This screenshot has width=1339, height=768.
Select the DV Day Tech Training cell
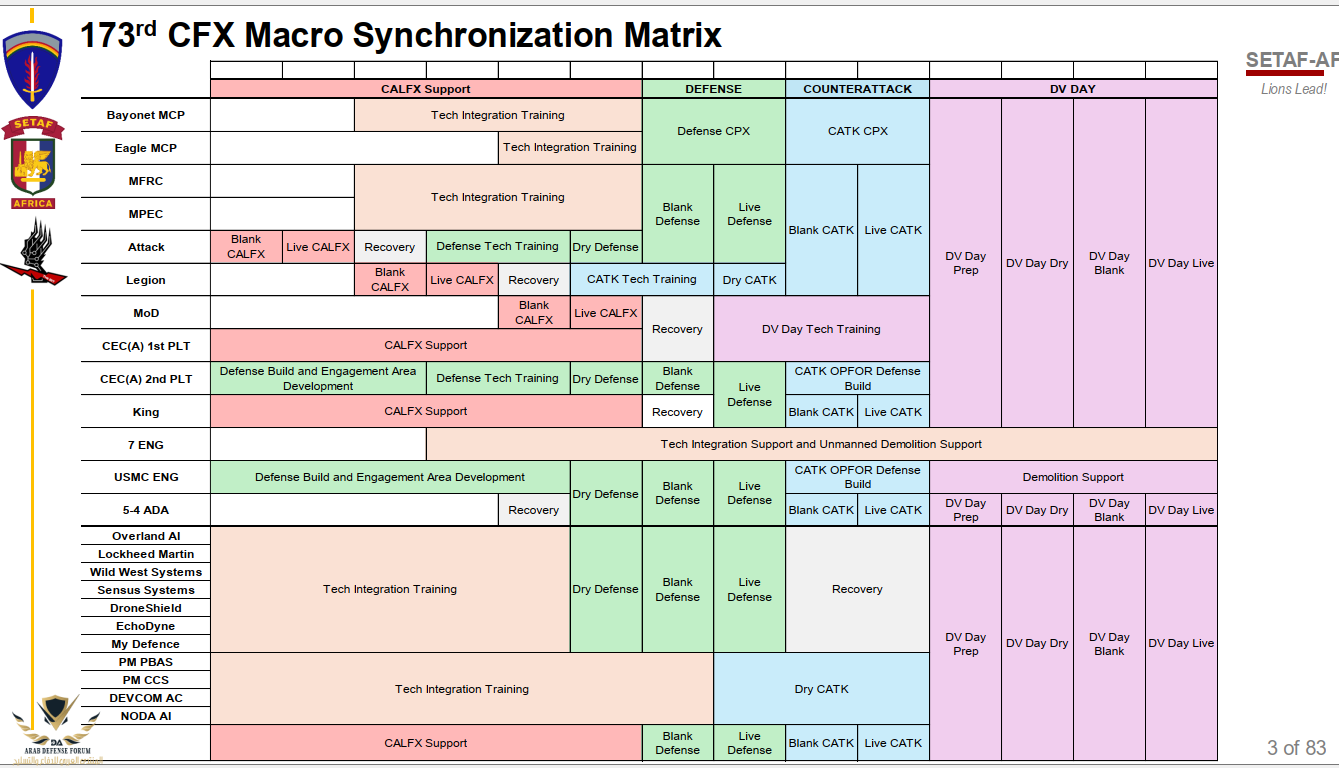(x=821, y=329)
